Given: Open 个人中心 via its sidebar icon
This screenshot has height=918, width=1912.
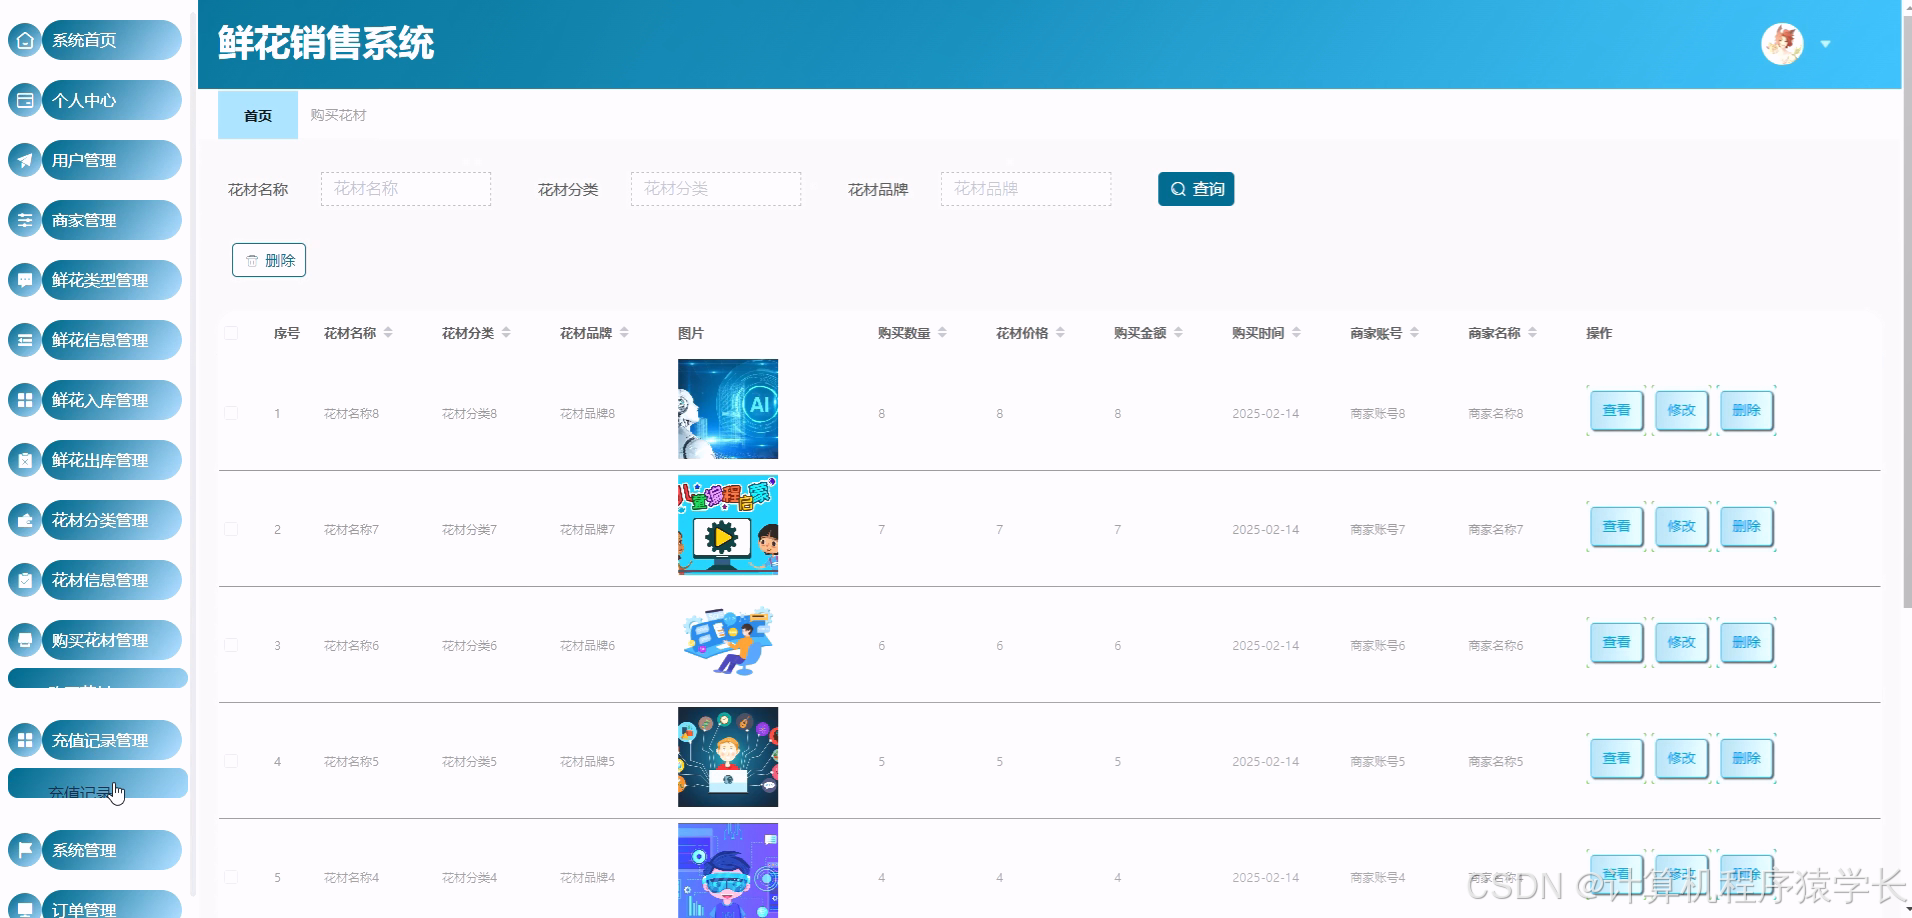Looking at the screenshot, I should click(24, 100).
